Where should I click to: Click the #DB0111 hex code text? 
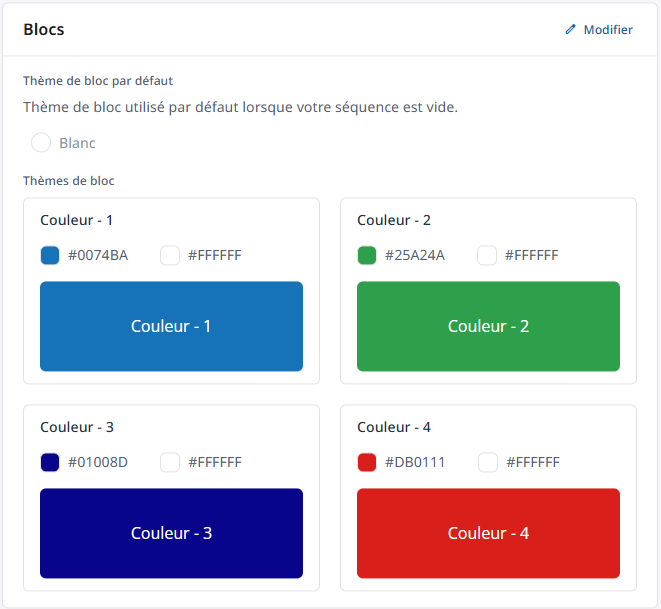pyautogui.click(x=415, y=462)
